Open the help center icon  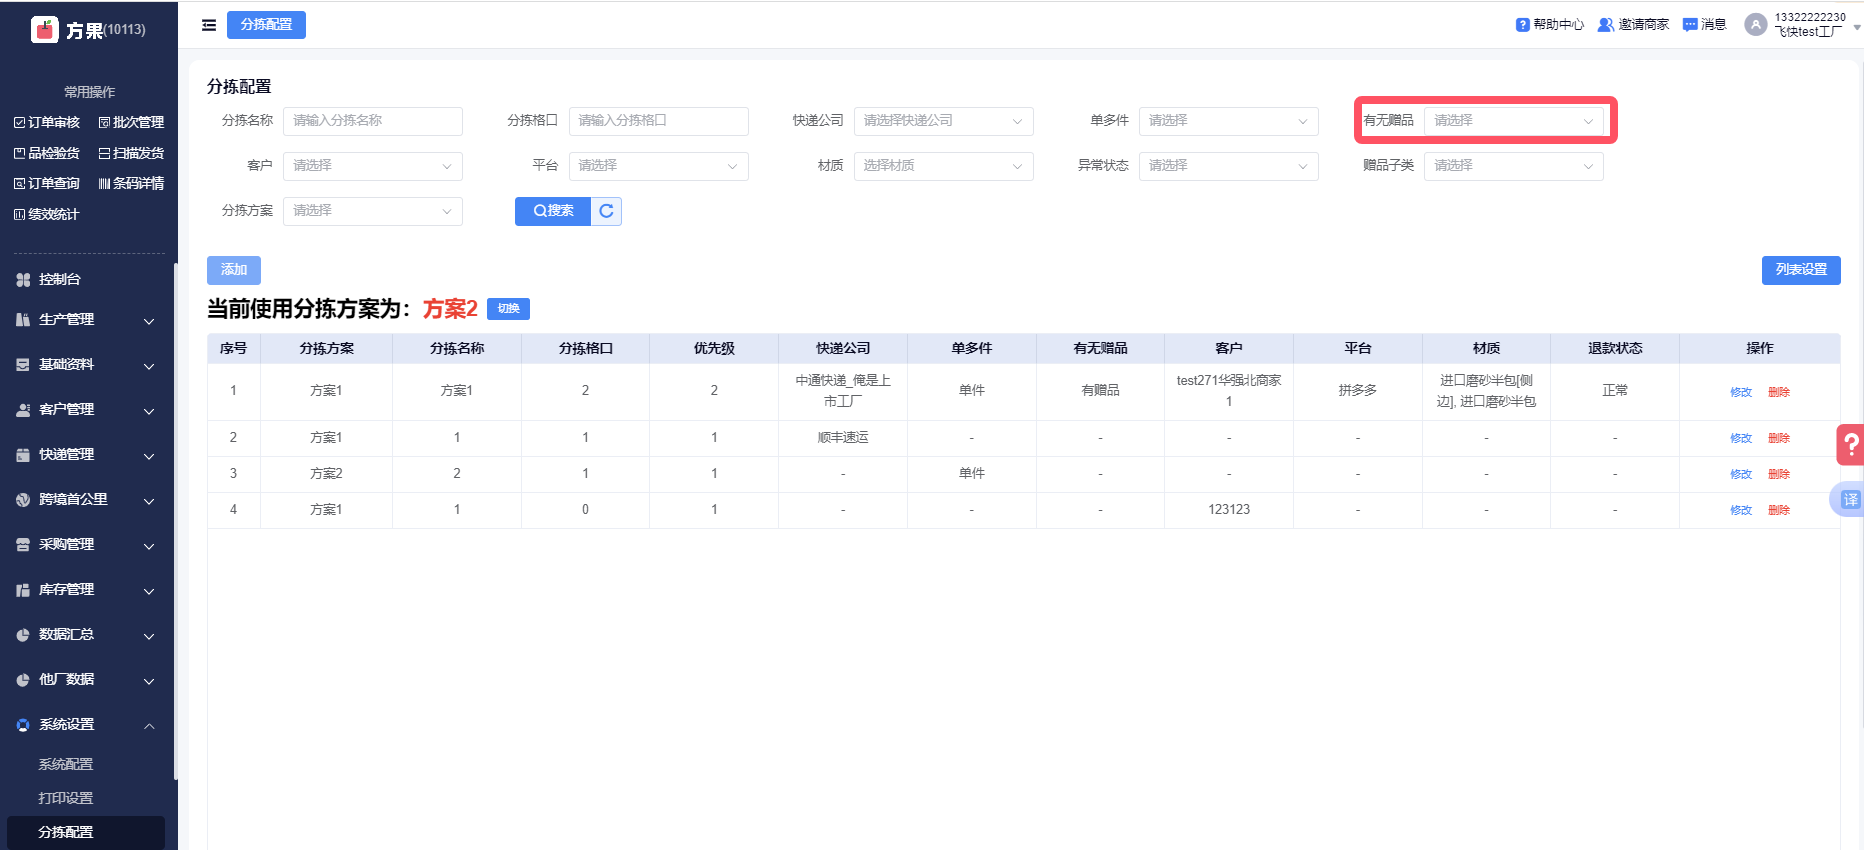pos(1523,25)
